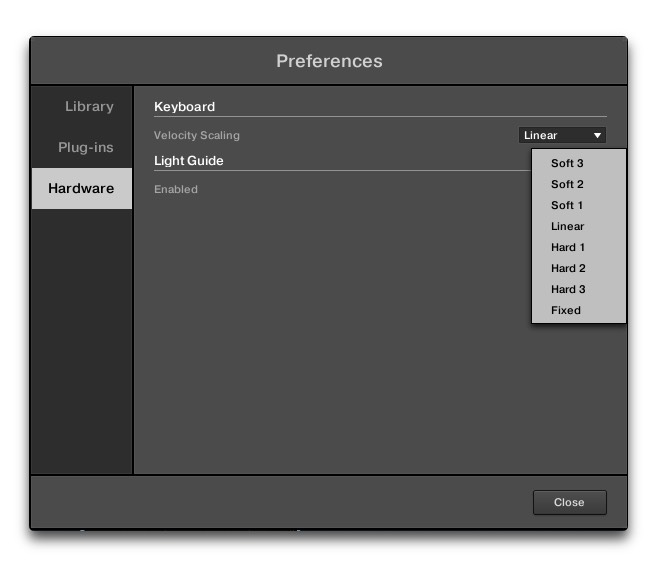Select the Hardware tab
Viewport: 657px width, 567px height.
[x=82, y=189]
